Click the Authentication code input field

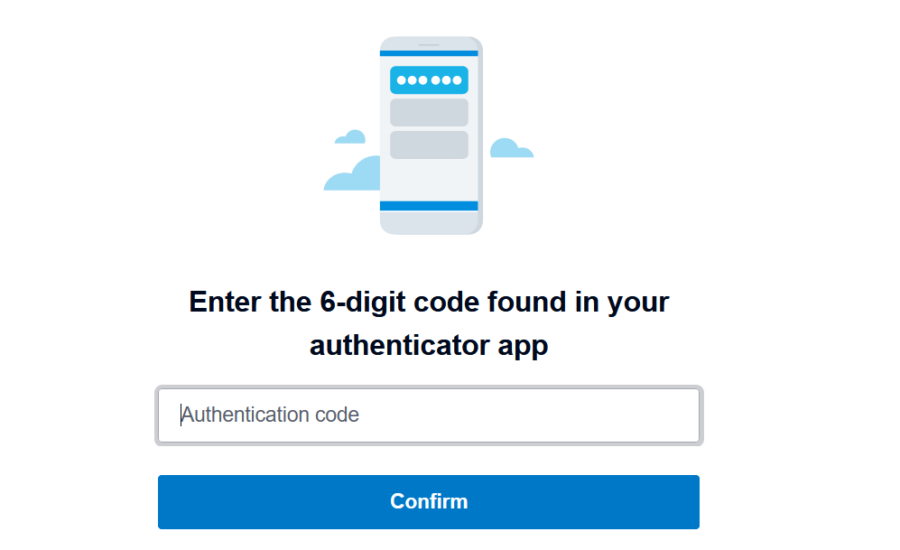pos(429,415)
